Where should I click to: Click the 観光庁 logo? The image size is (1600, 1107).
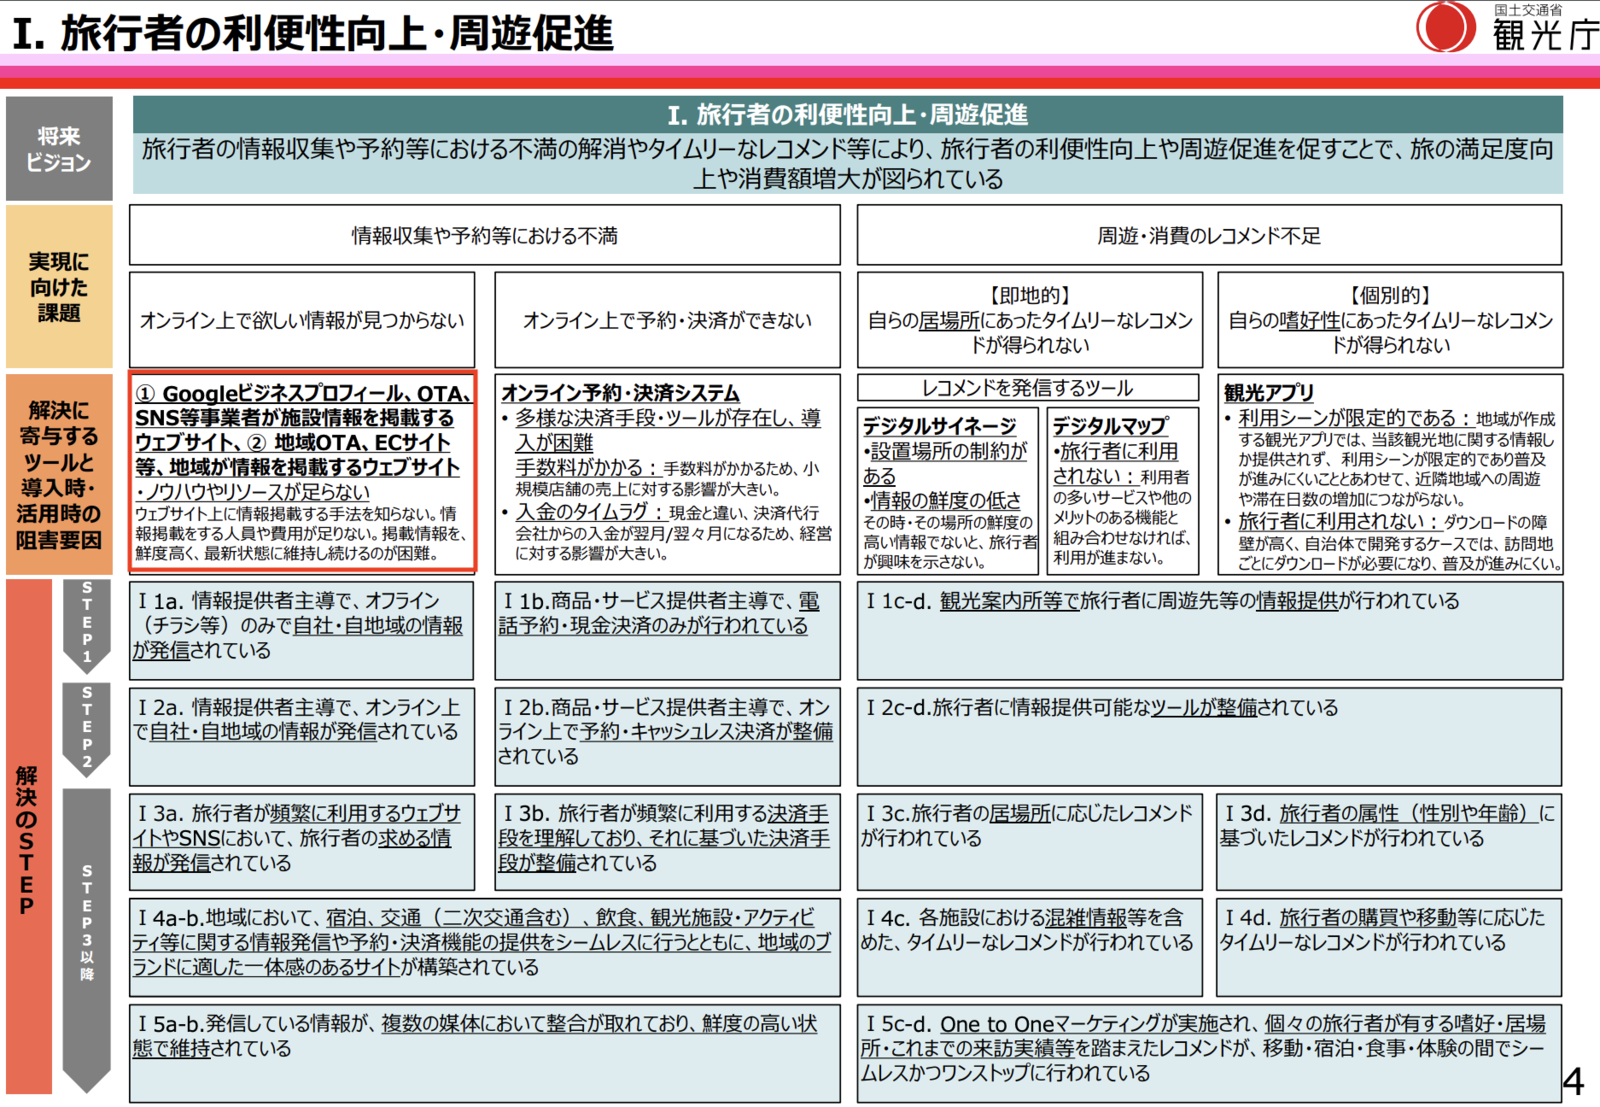coord(1507,27)
